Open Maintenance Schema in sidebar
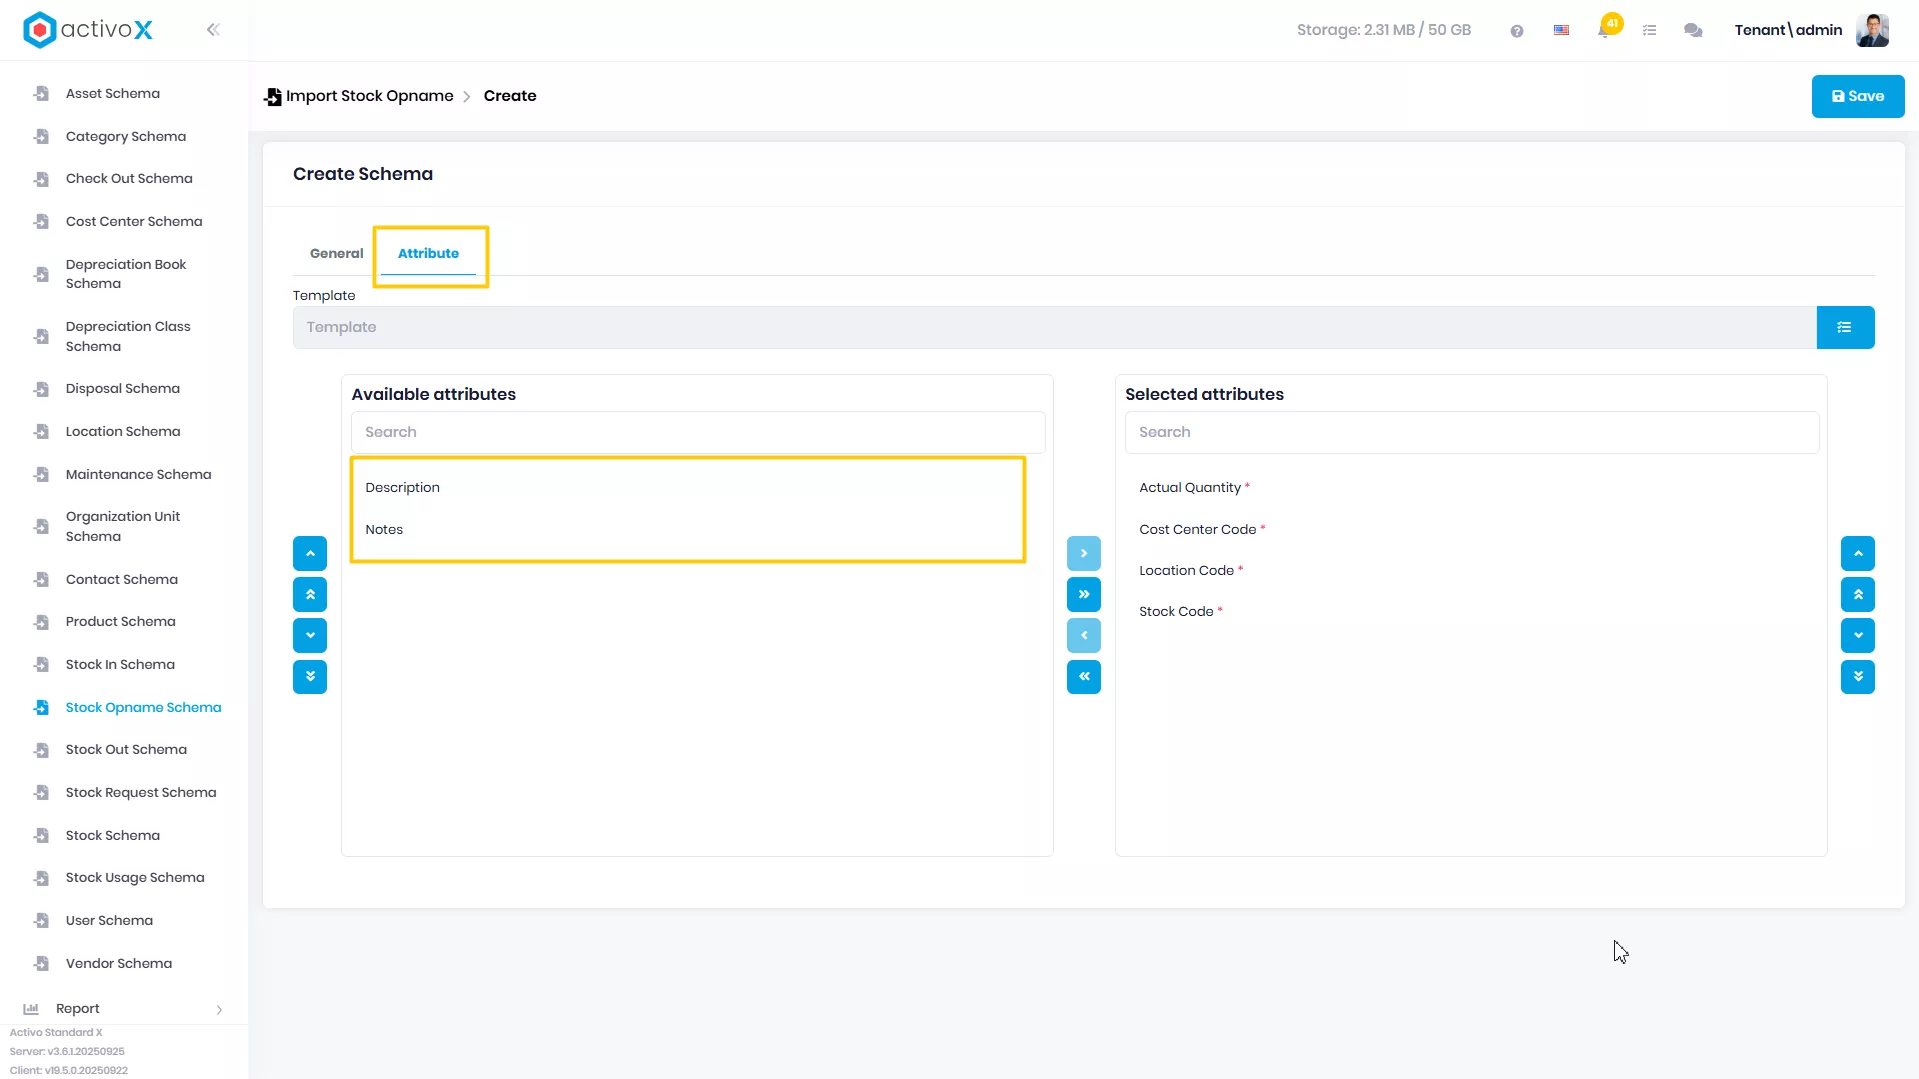The image size is (1919, 1079). (139, 475)
